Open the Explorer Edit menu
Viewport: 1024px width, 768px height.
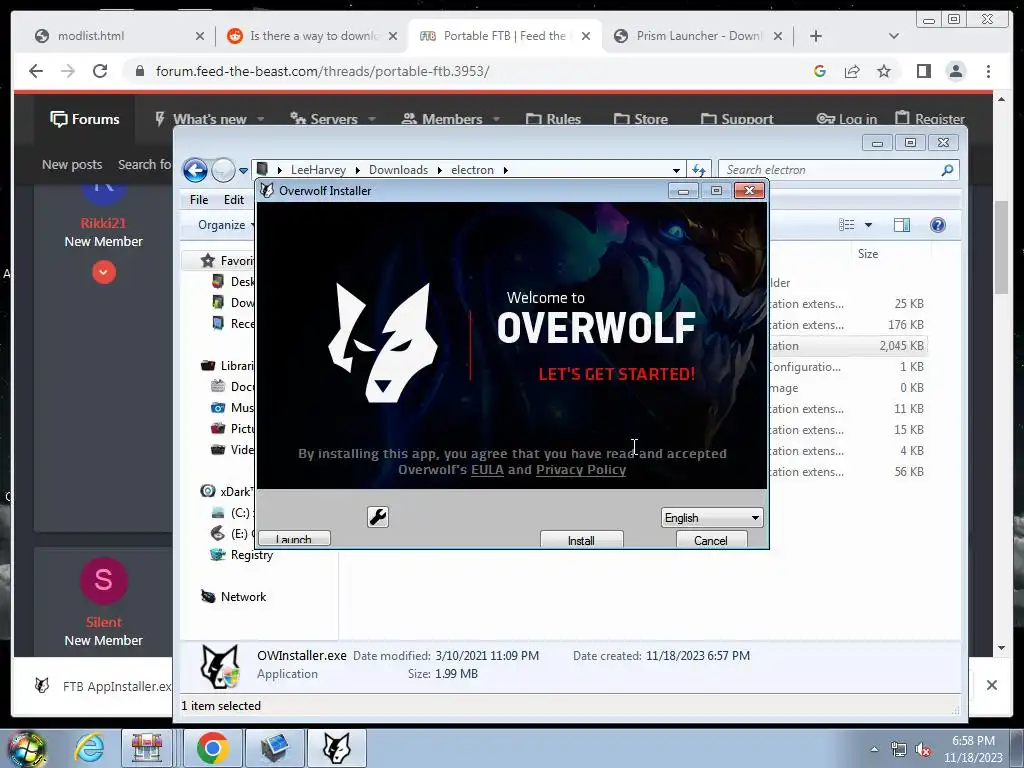click(234, 200)
